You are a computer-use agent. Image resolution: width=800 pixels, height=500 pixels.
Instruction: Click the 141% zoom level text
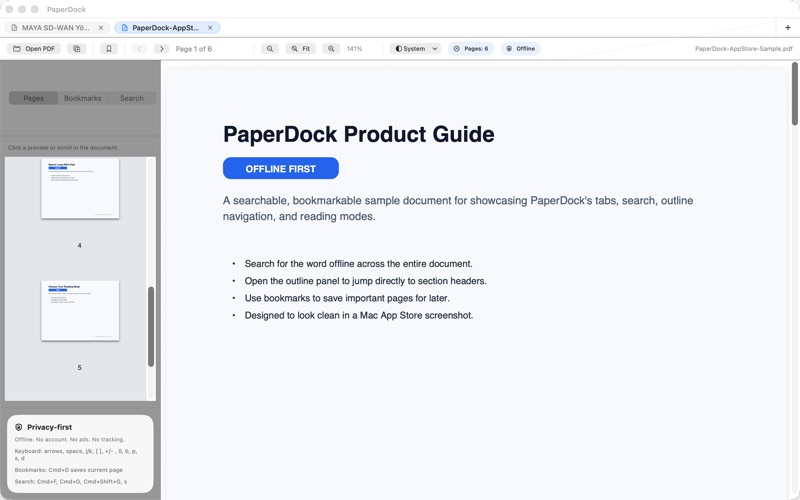(x=354, y=49)
